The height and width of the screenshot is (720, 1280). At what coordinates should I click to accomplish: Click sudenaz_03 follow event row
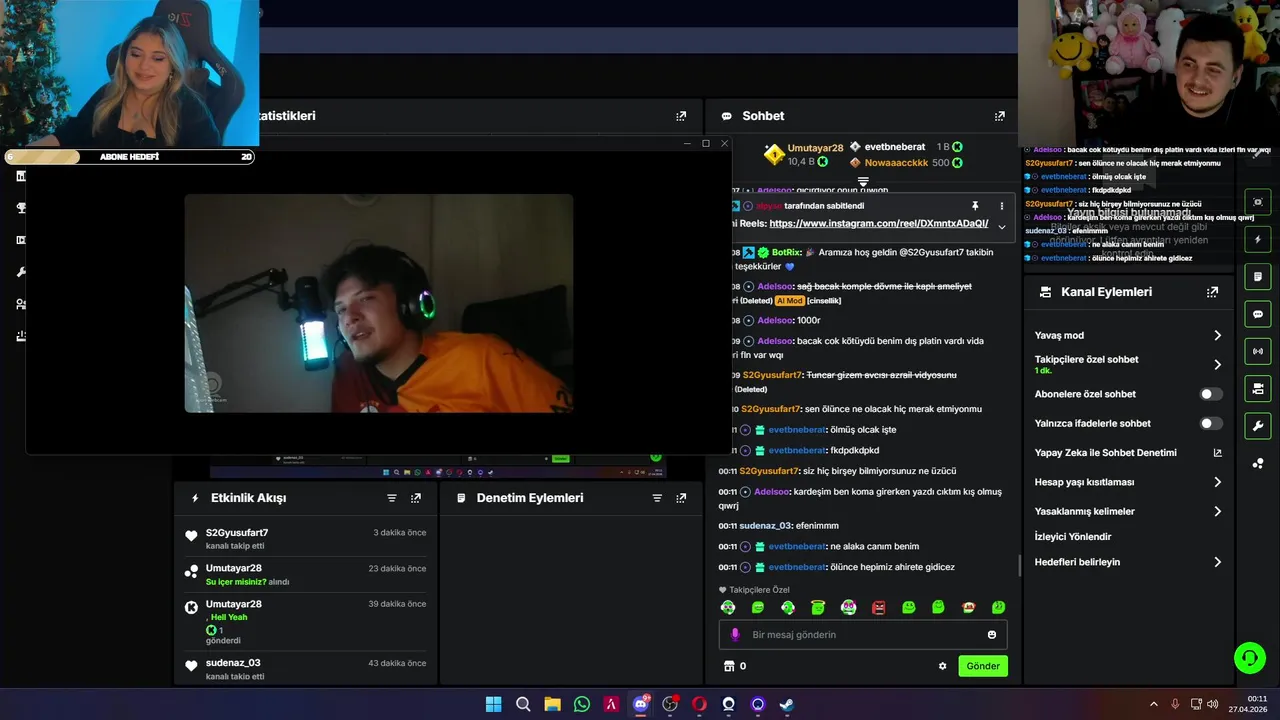click(x=306, y=669)
